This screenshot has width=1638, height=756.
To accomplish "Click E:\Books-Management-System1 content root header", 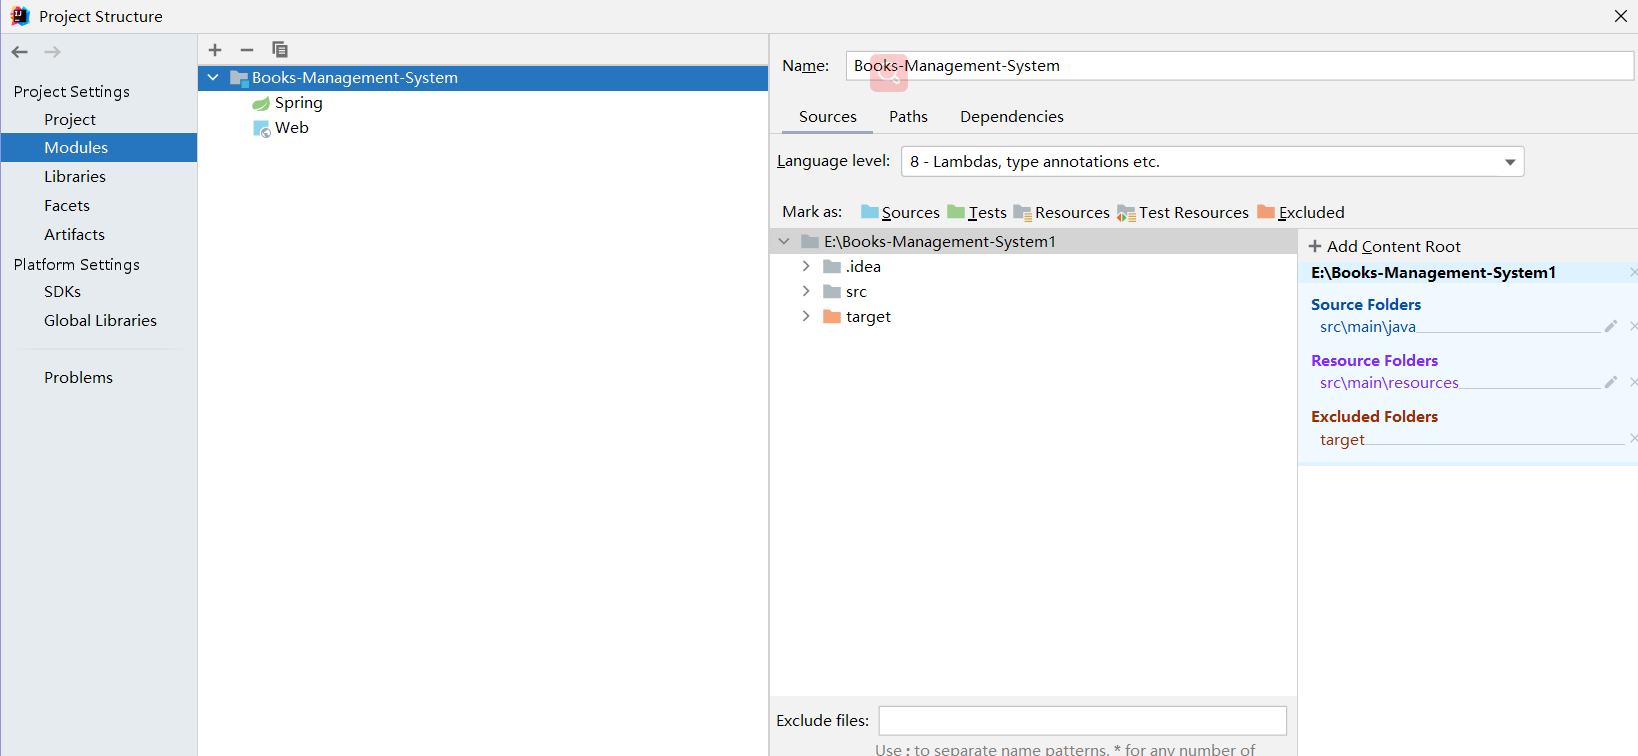I will 1433,273.
